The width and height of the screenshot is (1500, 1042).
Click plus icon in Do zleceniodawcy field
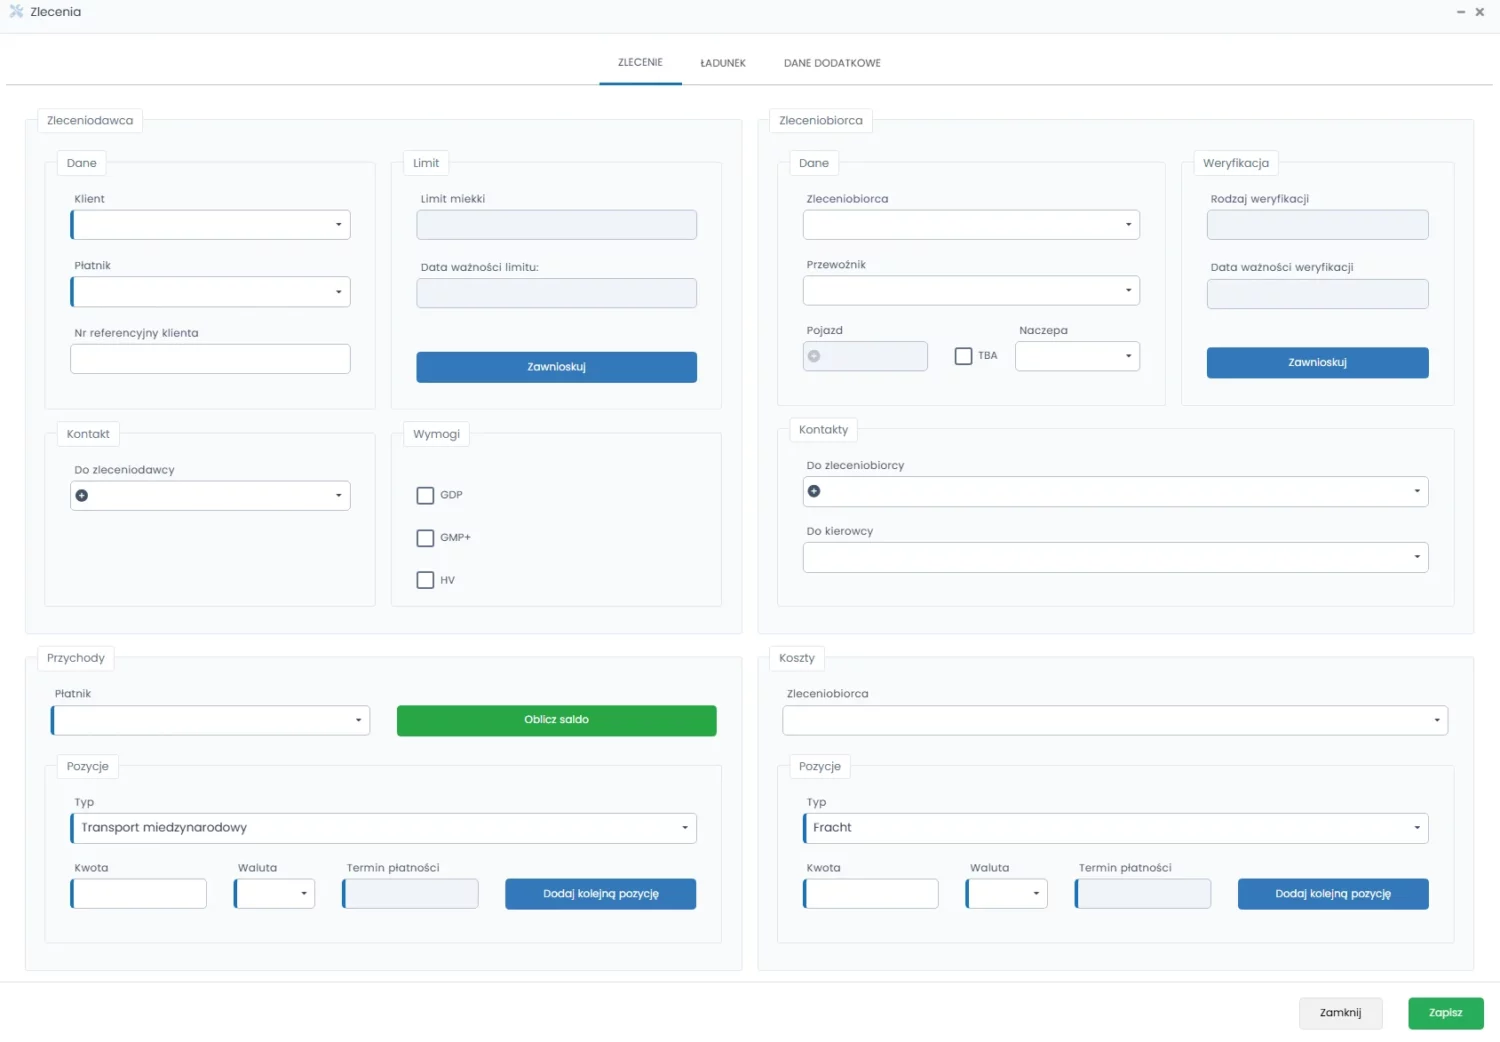coord(82,496)
